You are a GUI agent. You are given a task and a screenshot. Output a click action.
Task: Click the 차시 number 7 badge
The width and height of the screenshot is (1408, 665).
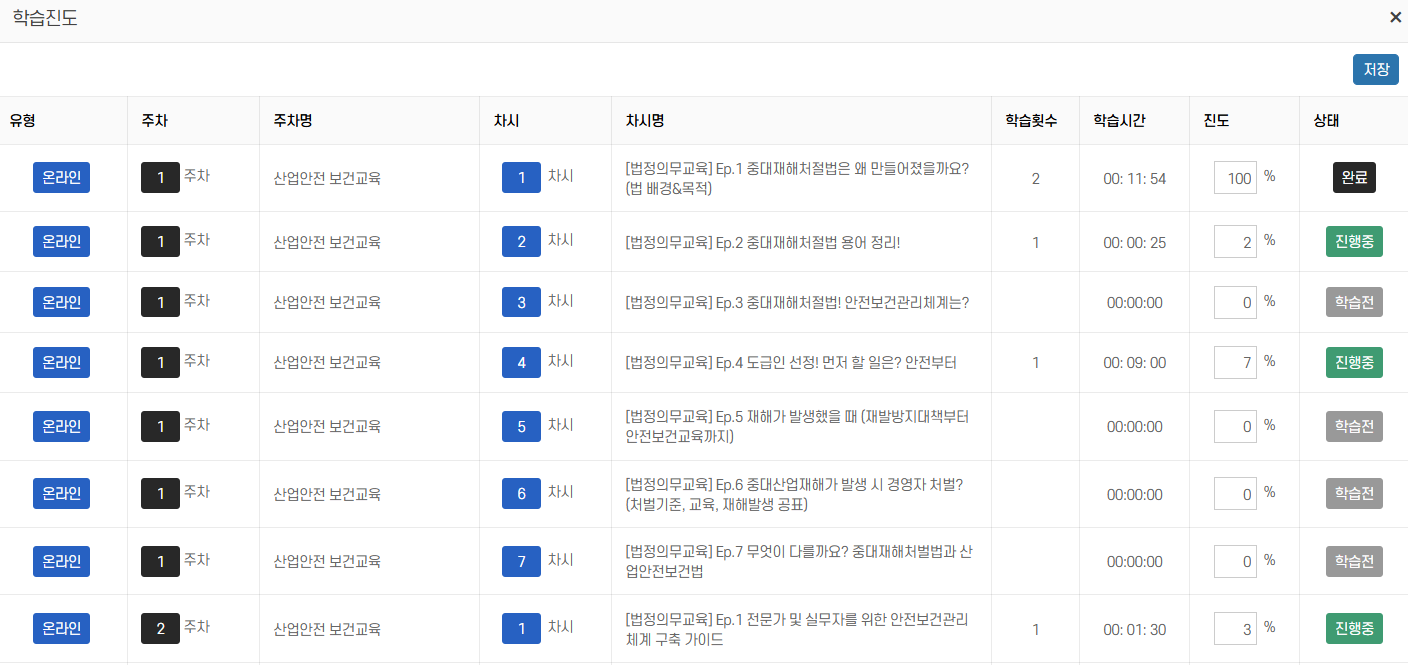pos(521,562)
